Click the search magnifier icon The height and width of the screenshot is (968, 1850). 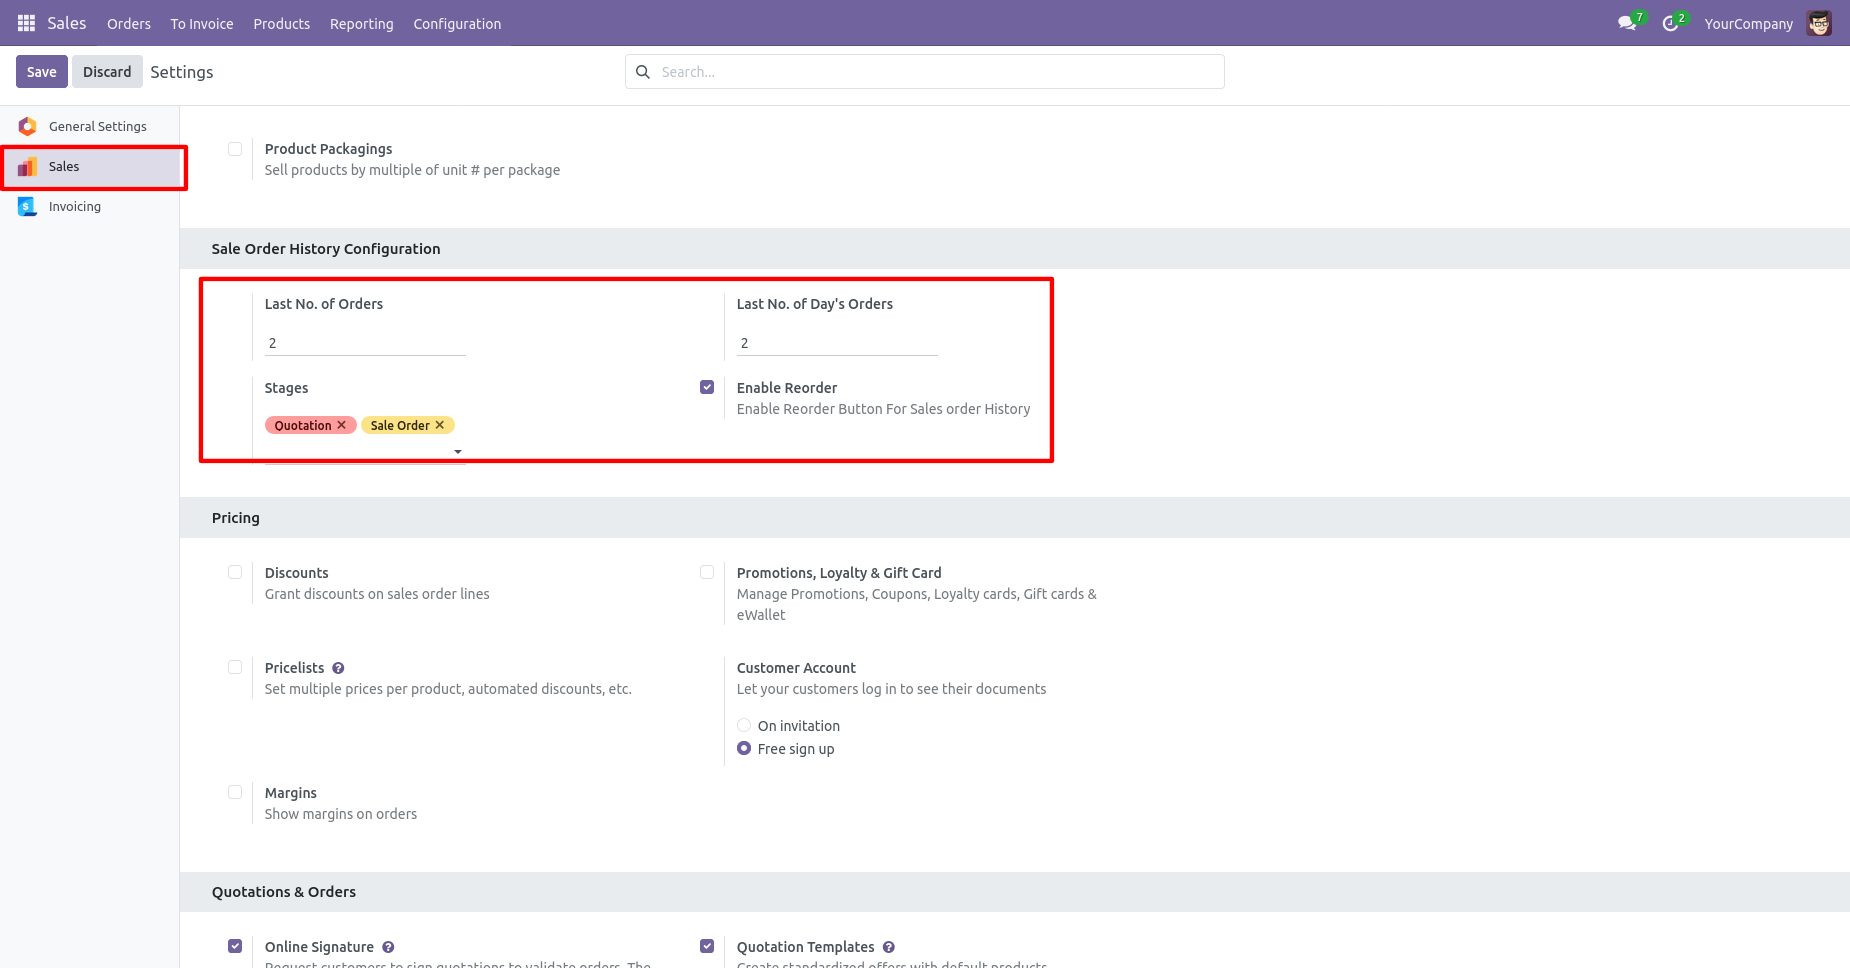coord(643,72)
